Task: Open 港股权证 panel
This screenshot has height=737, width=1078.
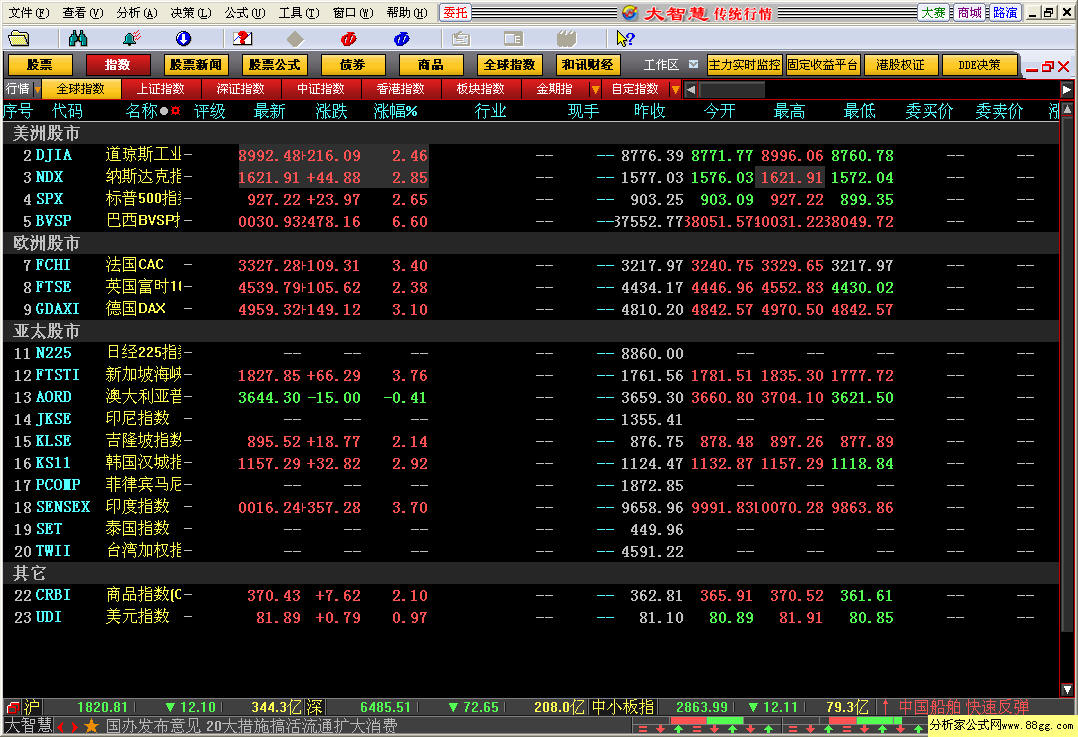Action: (x=901, y=65)
